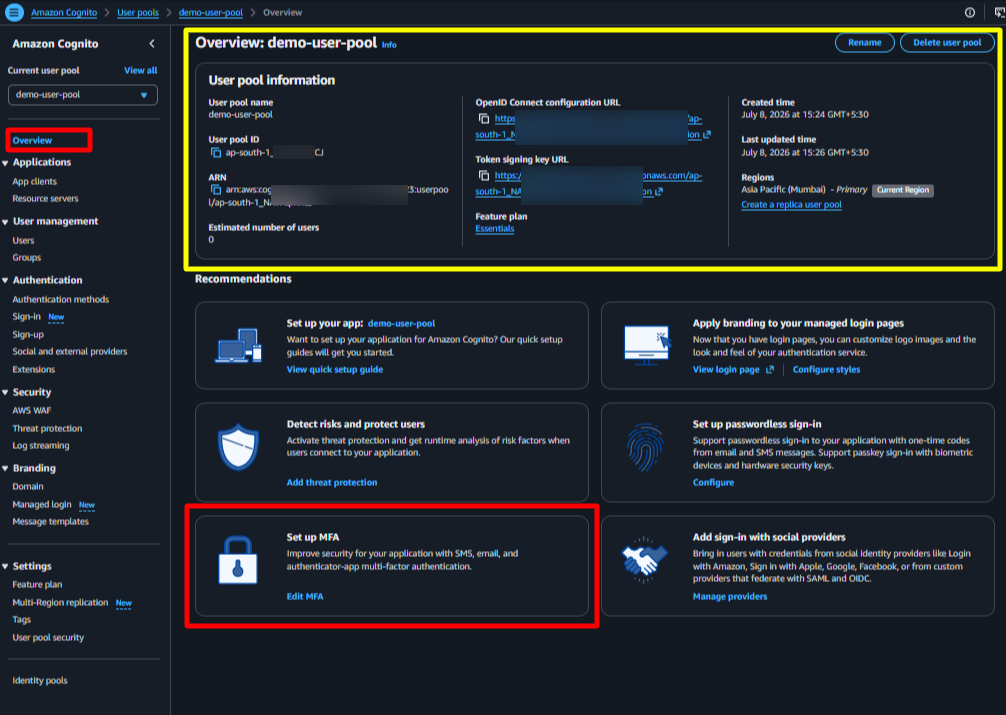Image resolution: width=1006 pixels, height=715 pixels.
Task: Open Multi-Region replication
Action: coord(60,603)
